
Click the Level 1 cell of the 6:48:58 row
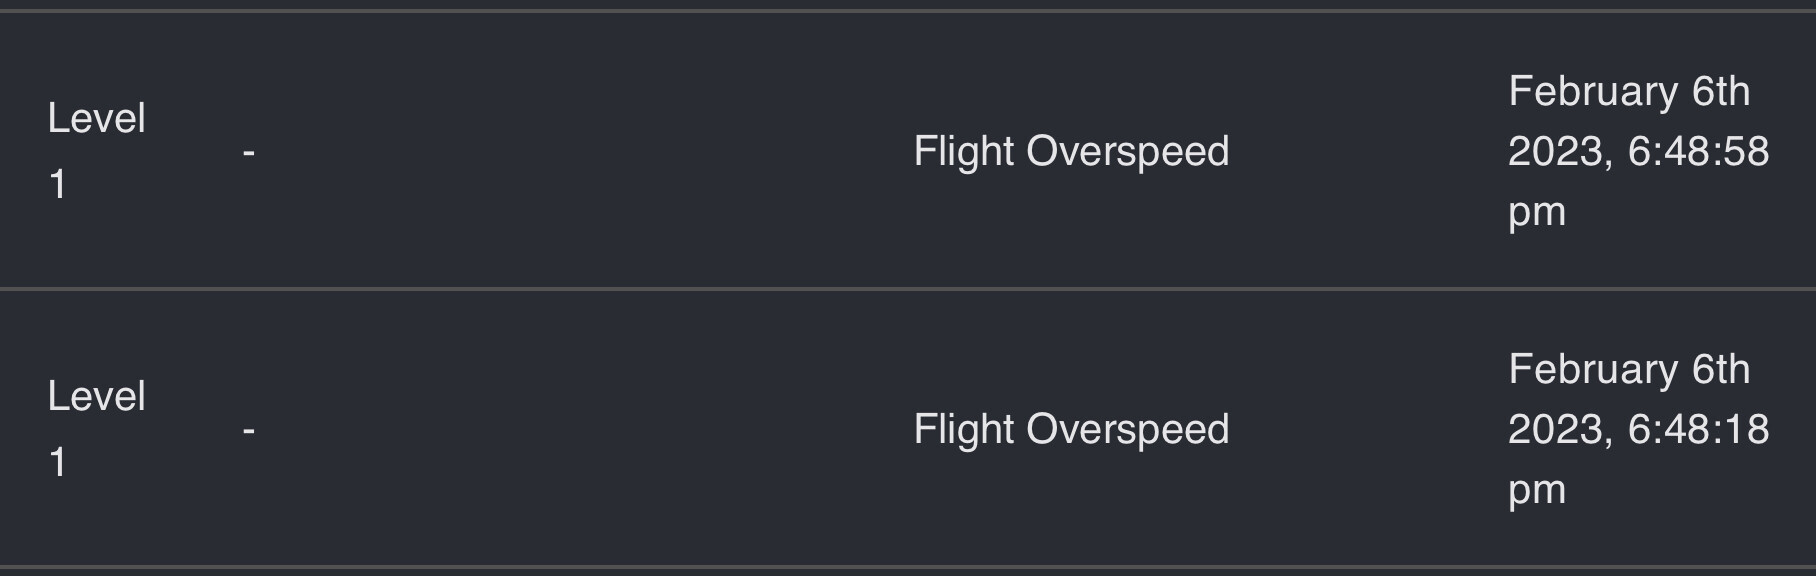pyautogui.click(x=97, y=152)
